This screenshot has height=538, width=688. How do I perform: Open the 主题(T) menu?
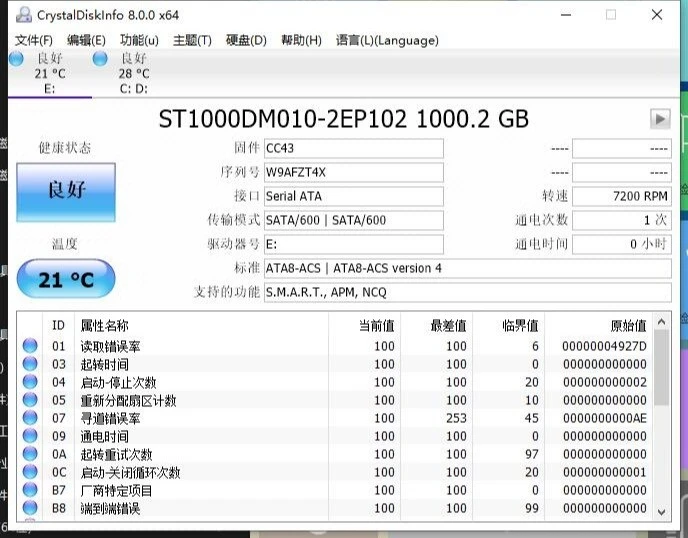point(192,40)
